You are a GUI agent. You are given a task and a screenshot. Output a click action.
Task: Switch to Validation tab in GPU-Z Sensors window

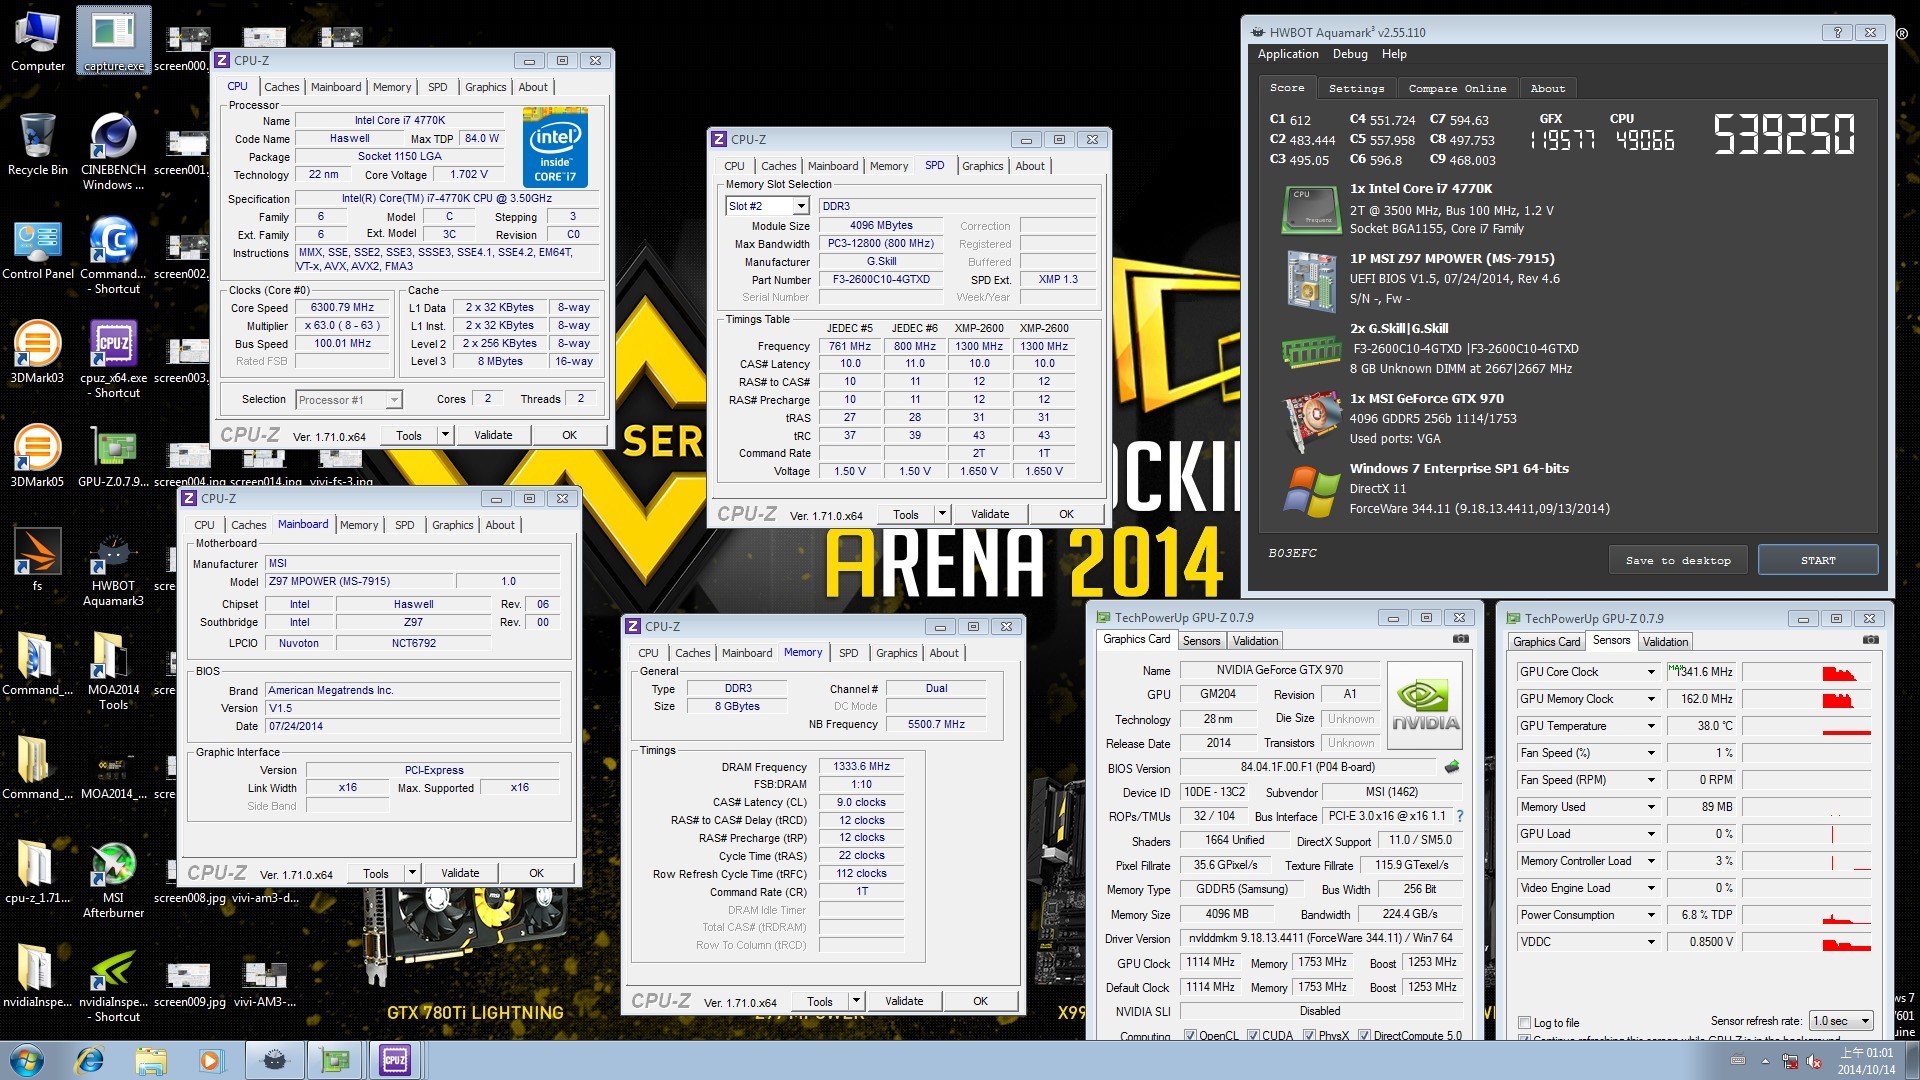point(1665,642)
